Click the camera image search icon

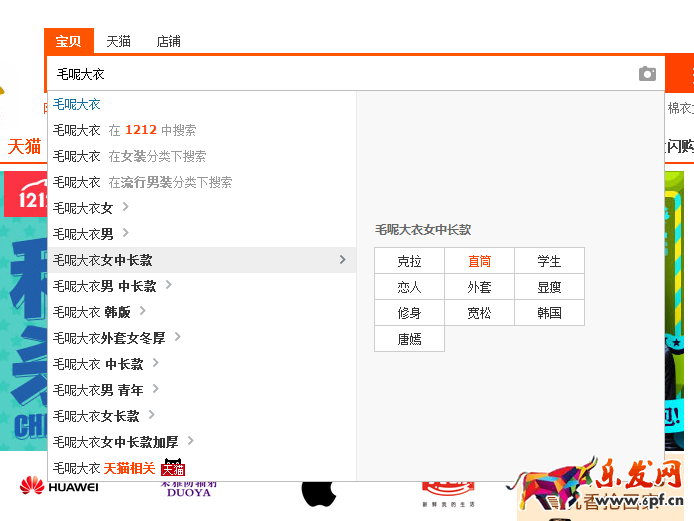point(647,74)
